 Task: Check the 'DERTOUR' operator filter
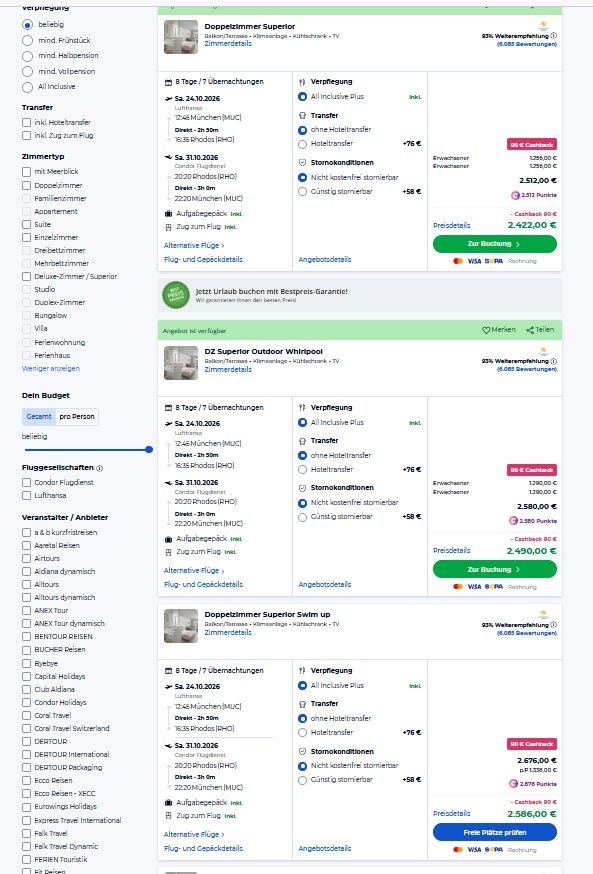pos(26,741)
